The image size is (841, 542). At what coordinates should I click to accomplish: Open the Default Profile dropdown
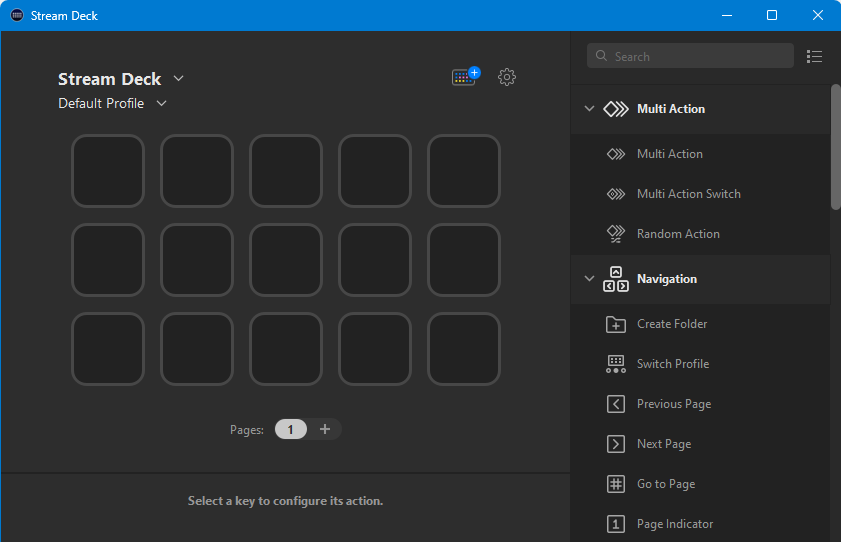tap(161, 103)
